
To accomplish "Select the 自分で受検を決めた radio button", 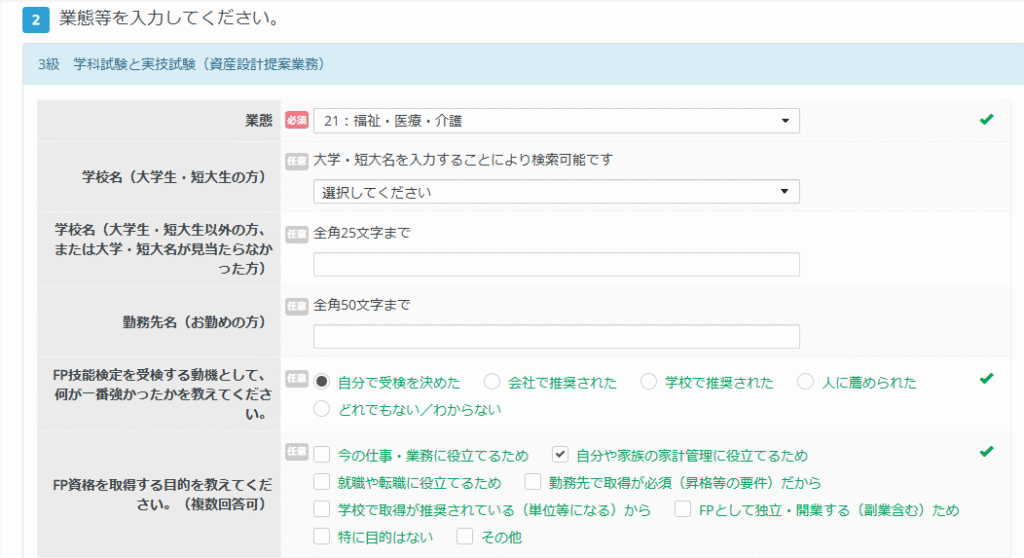I will coord(322,381).
